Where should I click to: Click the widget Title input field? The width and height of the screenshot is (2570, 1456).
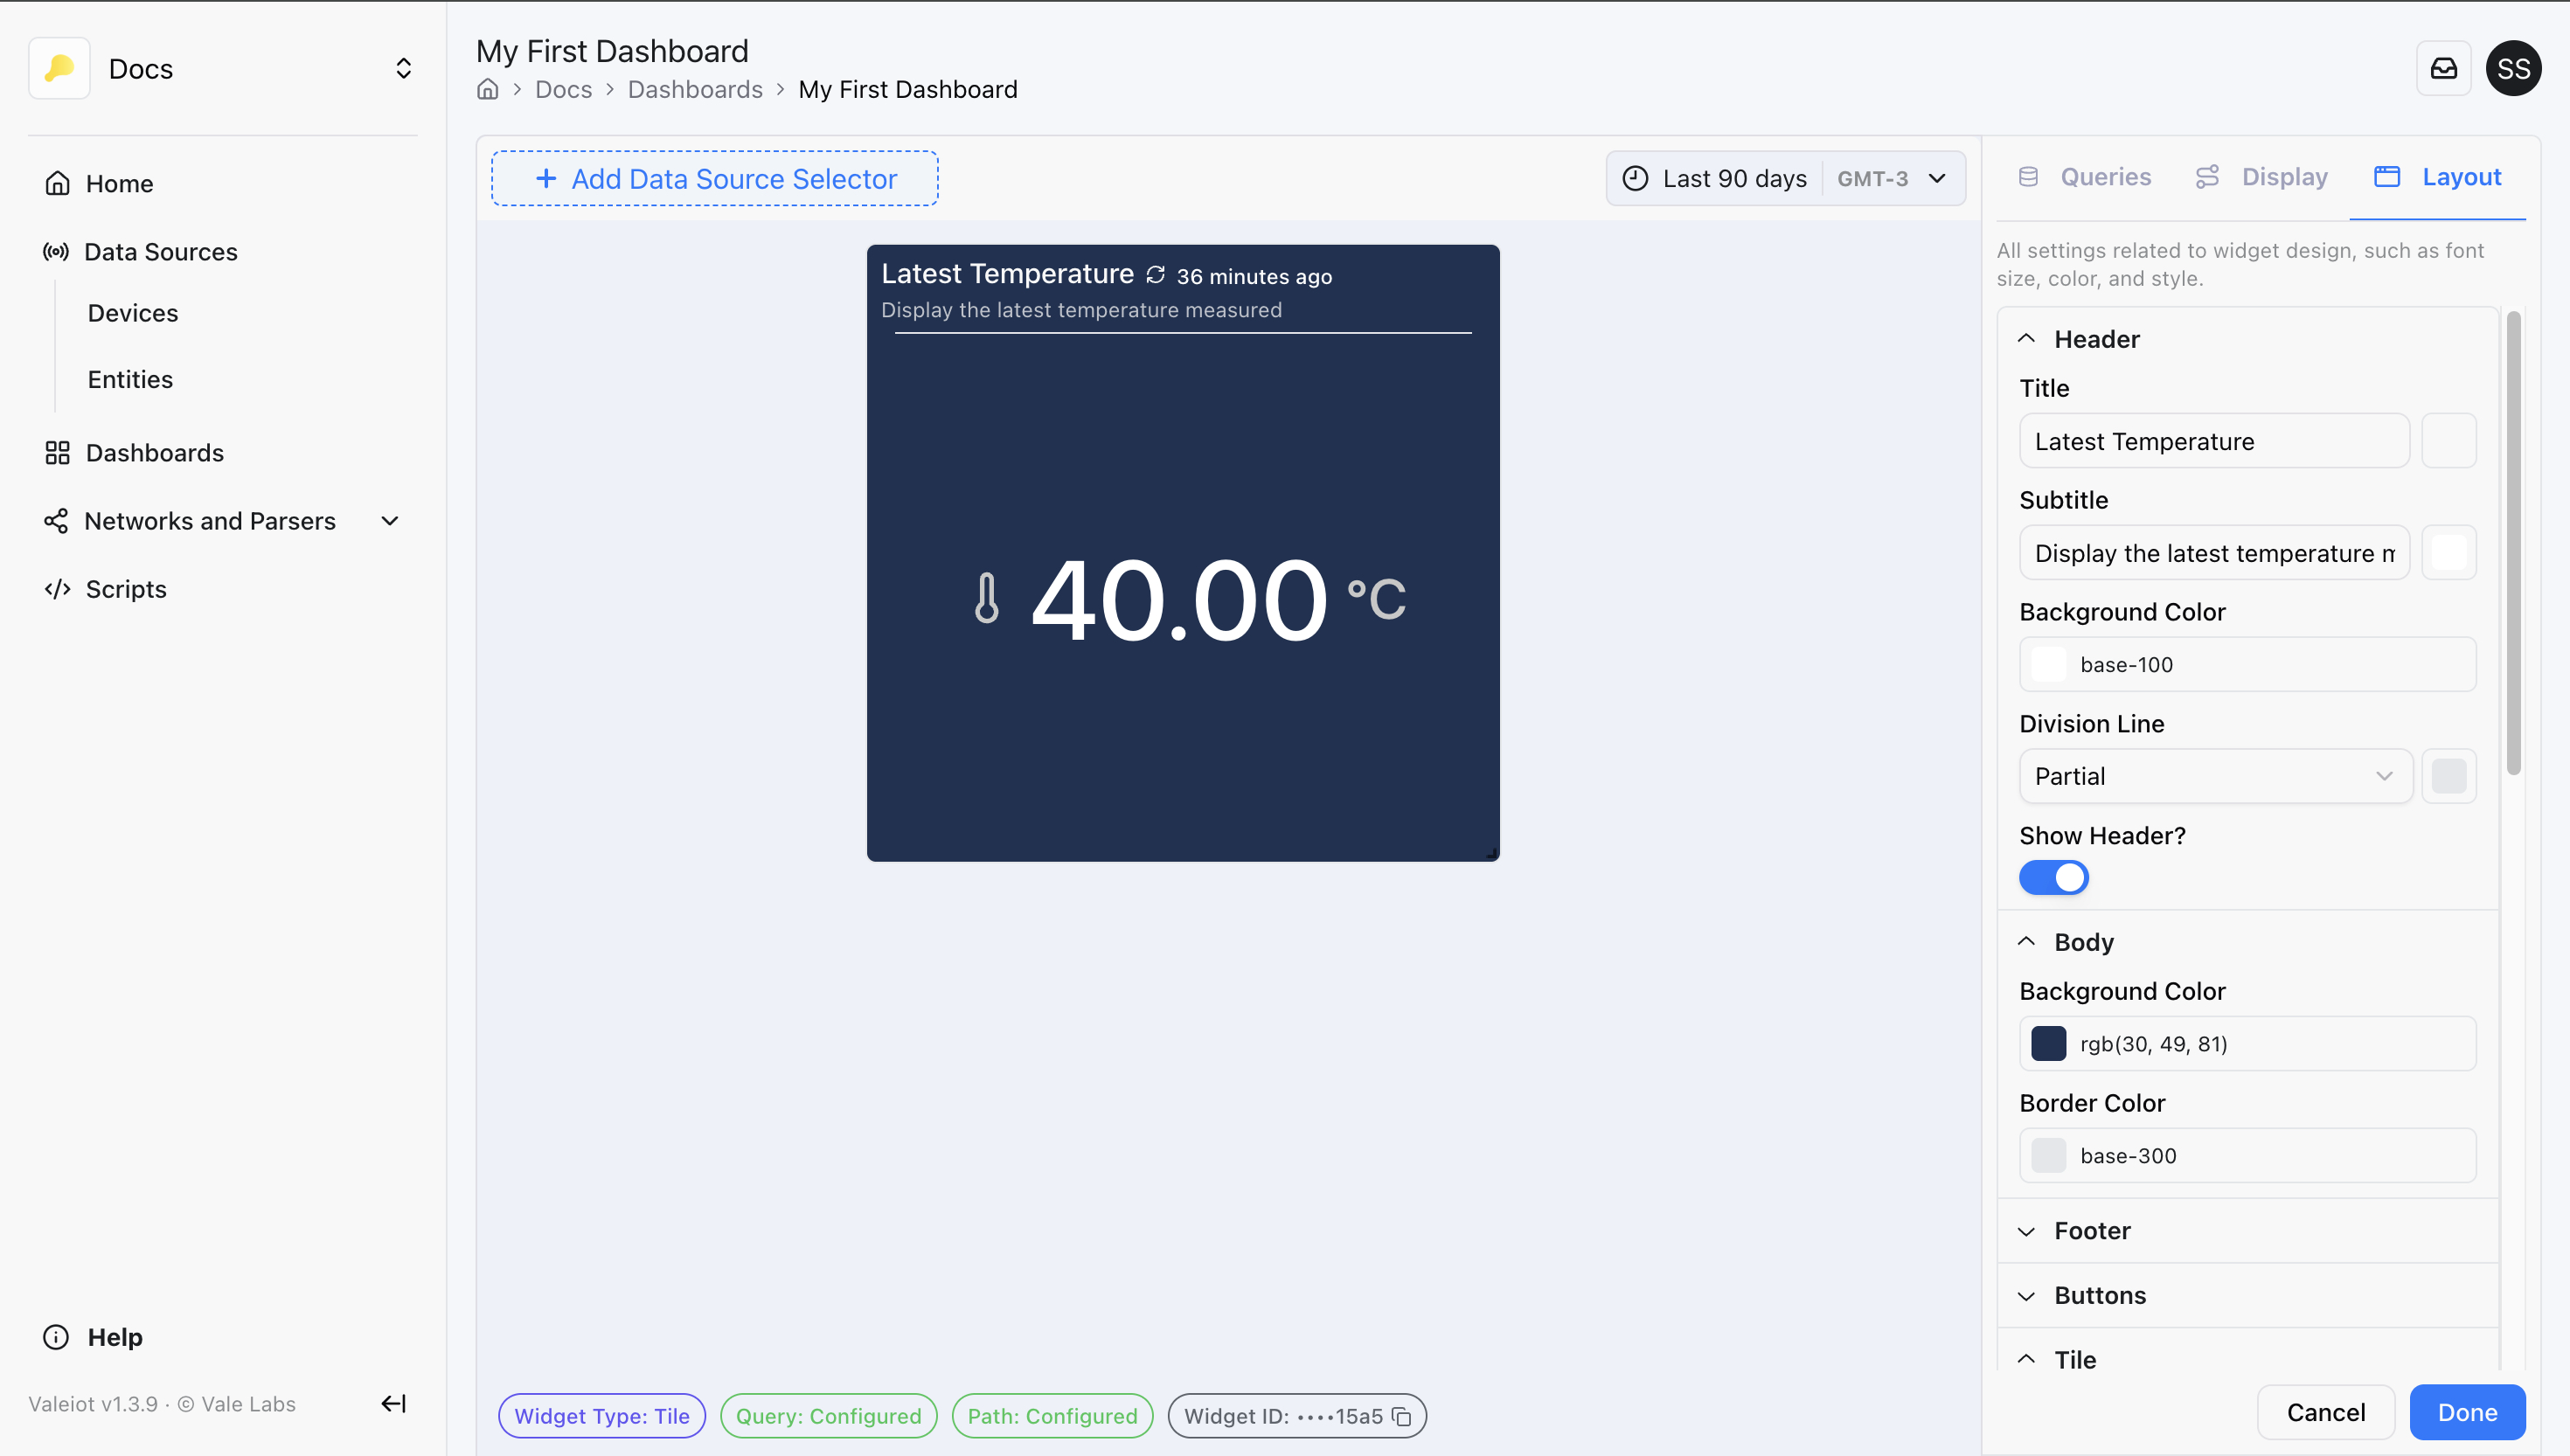(x=2214, y=441)
